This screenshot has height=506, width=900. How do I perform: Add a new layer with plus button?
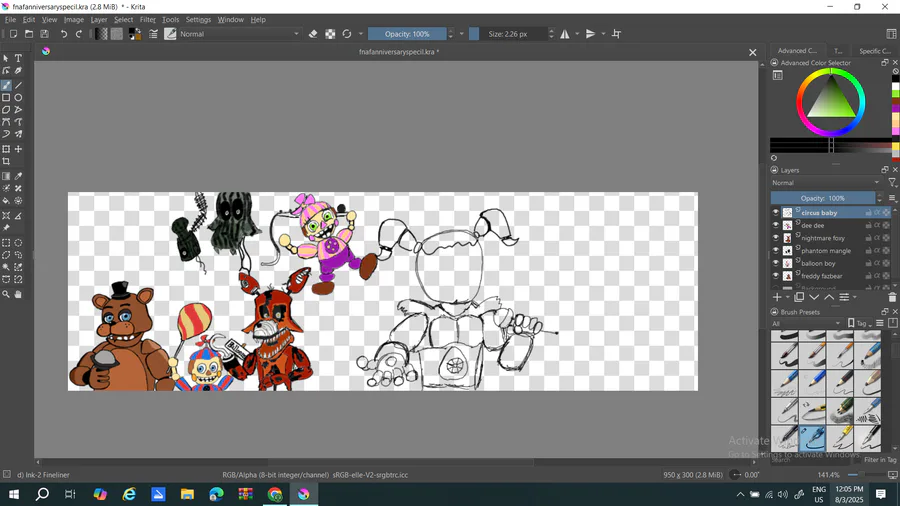777,297
